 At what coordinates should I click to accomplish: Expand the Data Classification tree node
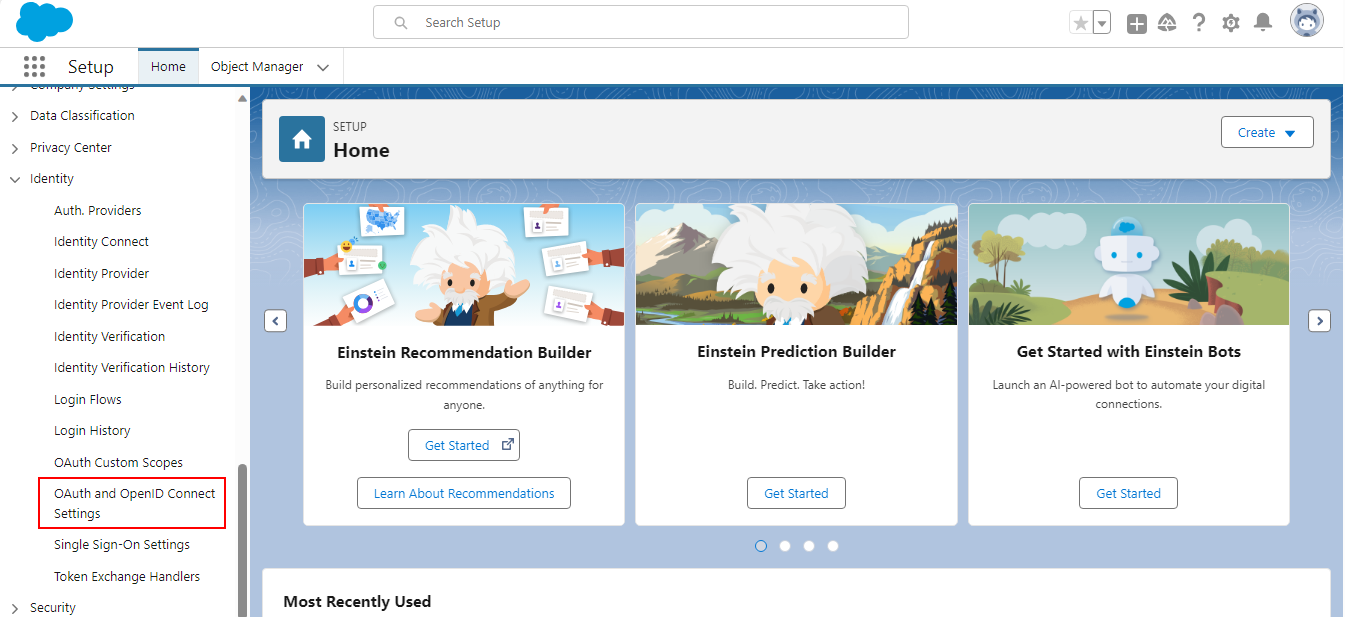tap(15, 117)
